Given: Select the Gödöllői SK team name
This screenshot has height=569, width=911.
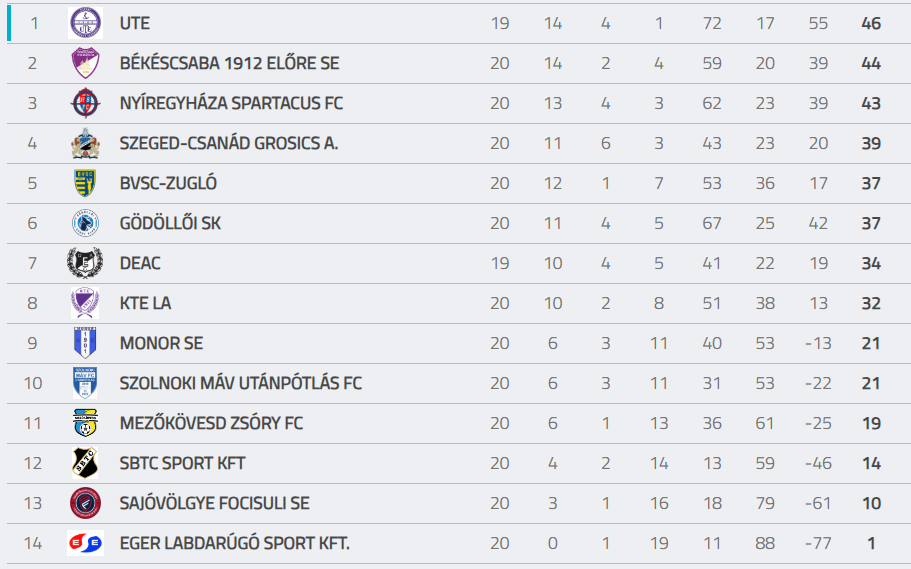Looking at the screenshot, I should (170, 223).
